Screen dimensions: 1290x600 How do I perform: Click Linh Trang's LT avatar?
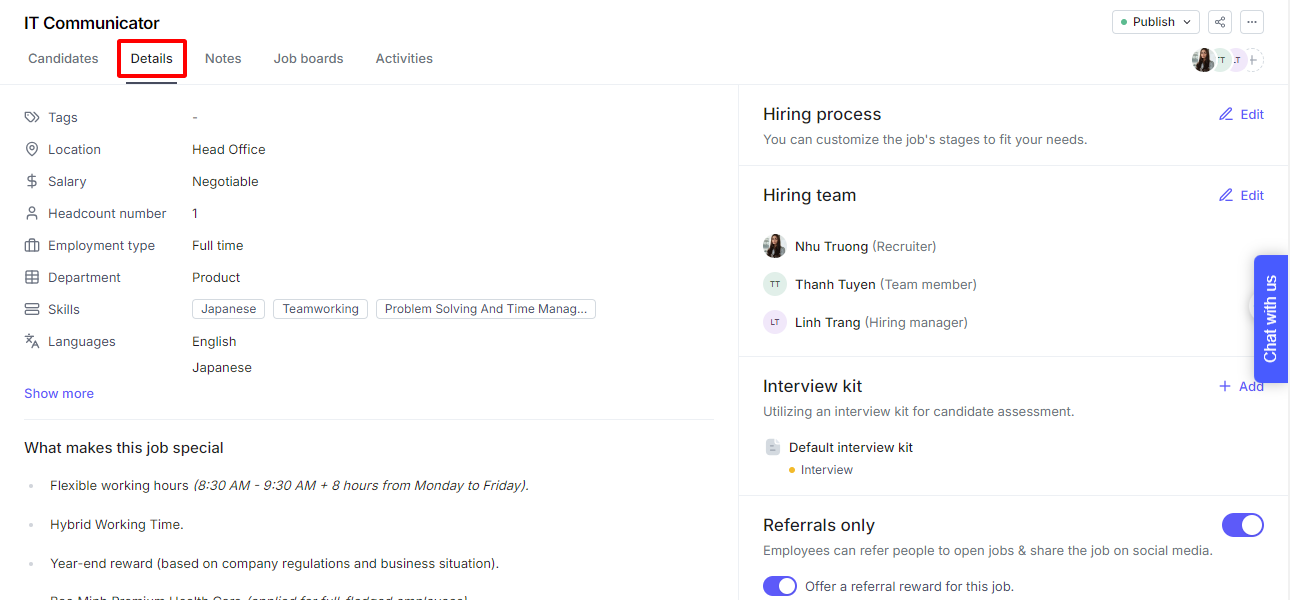(774, 322)
